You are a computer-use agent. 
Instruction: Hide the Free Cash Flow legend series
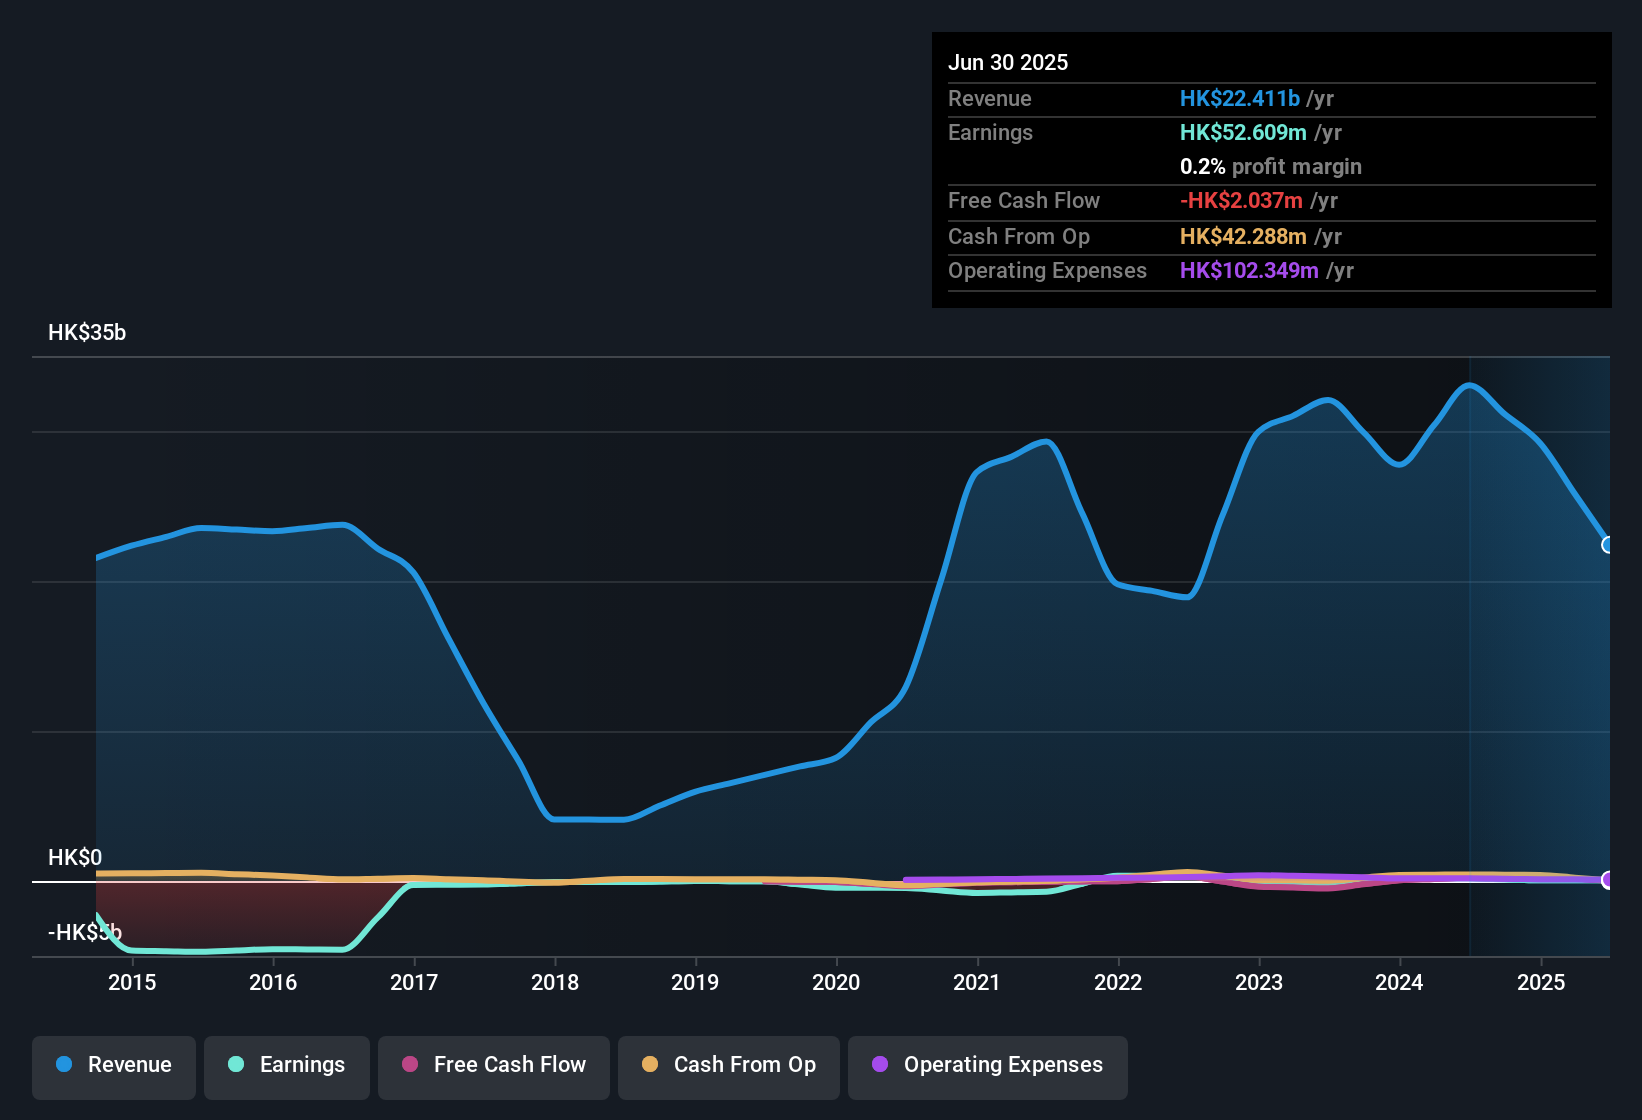(x=494, y=1065)
